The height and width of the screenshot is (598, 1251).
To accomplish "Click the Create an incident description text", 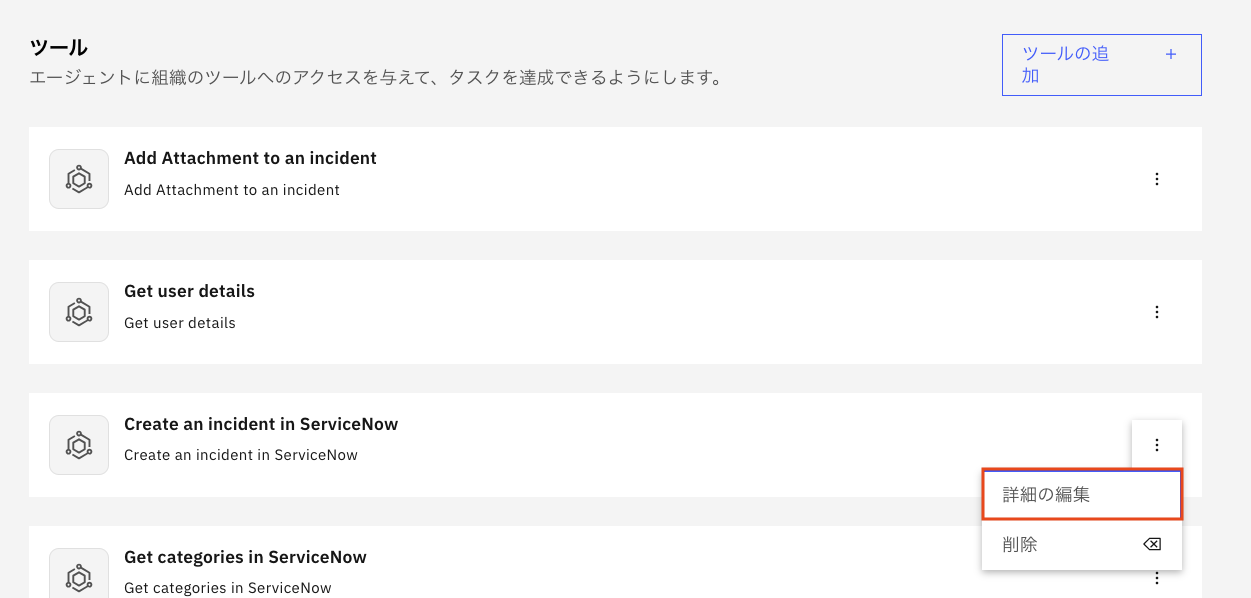I will pos(241,455).
